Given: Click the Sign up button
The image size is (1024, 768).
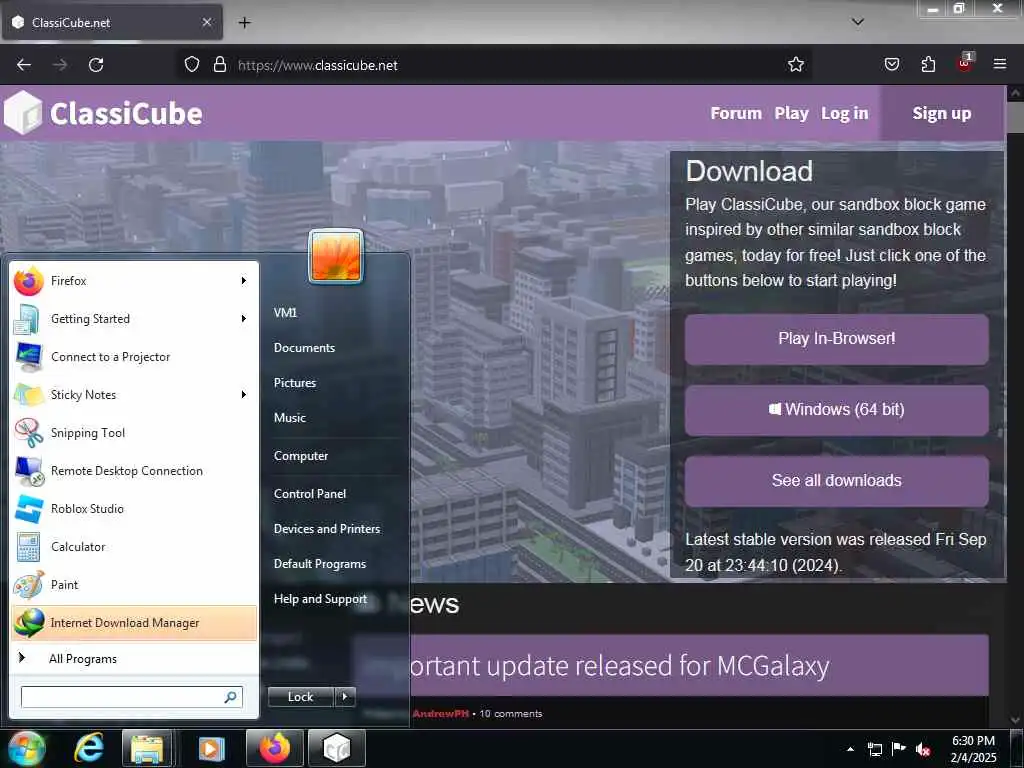Looking at the screenshot, I should pyautogui.click(x=942, y=113).
